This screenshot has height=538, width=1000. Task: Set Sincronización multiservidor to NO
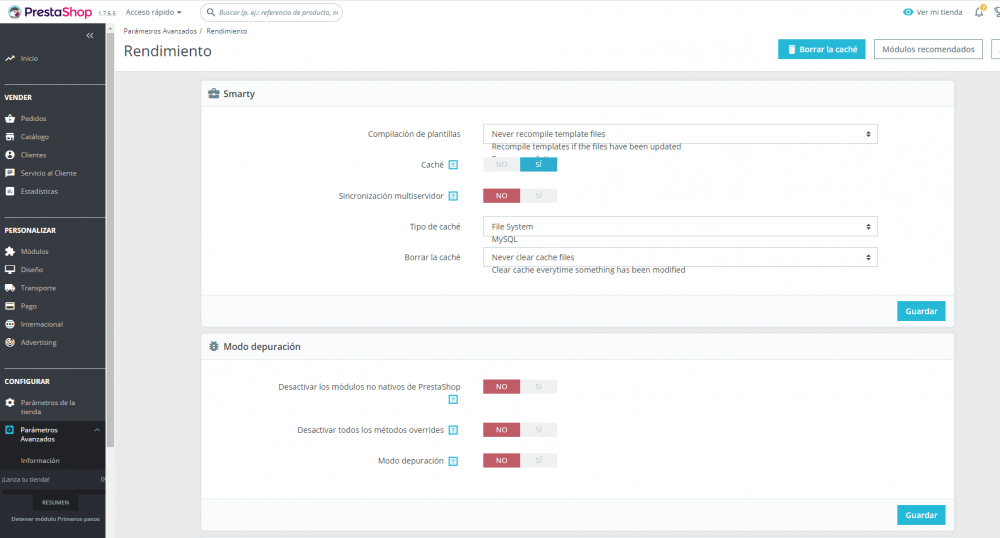501,196
